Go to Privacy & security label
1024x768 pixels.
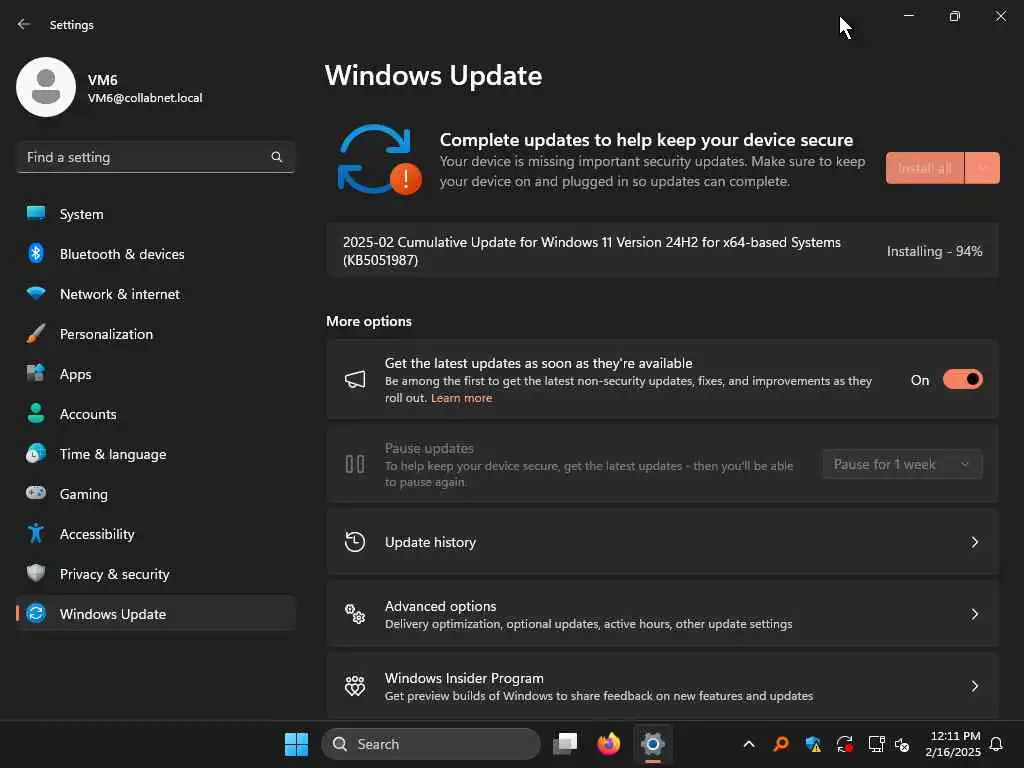(114, 574)
